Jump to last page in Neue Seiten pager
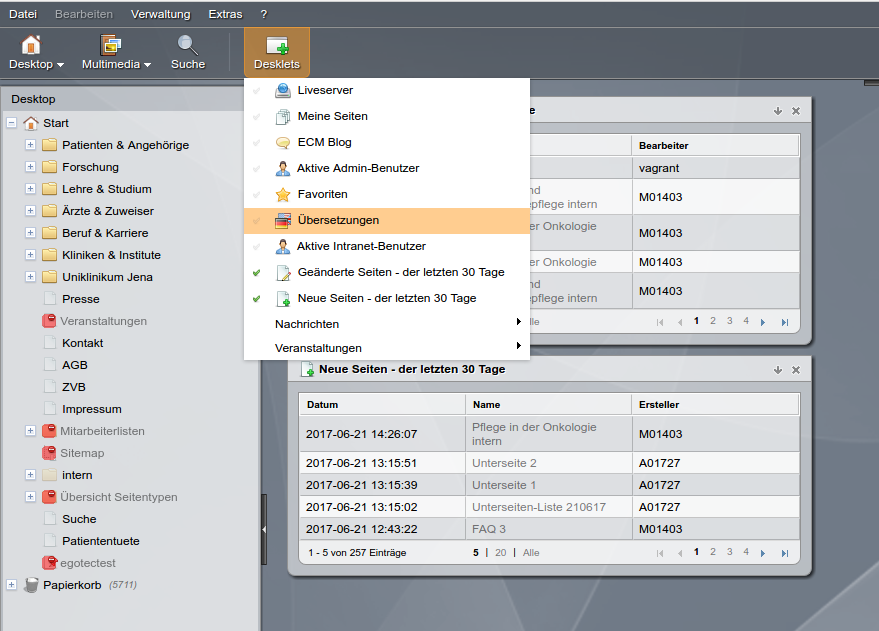 point(785,553)
